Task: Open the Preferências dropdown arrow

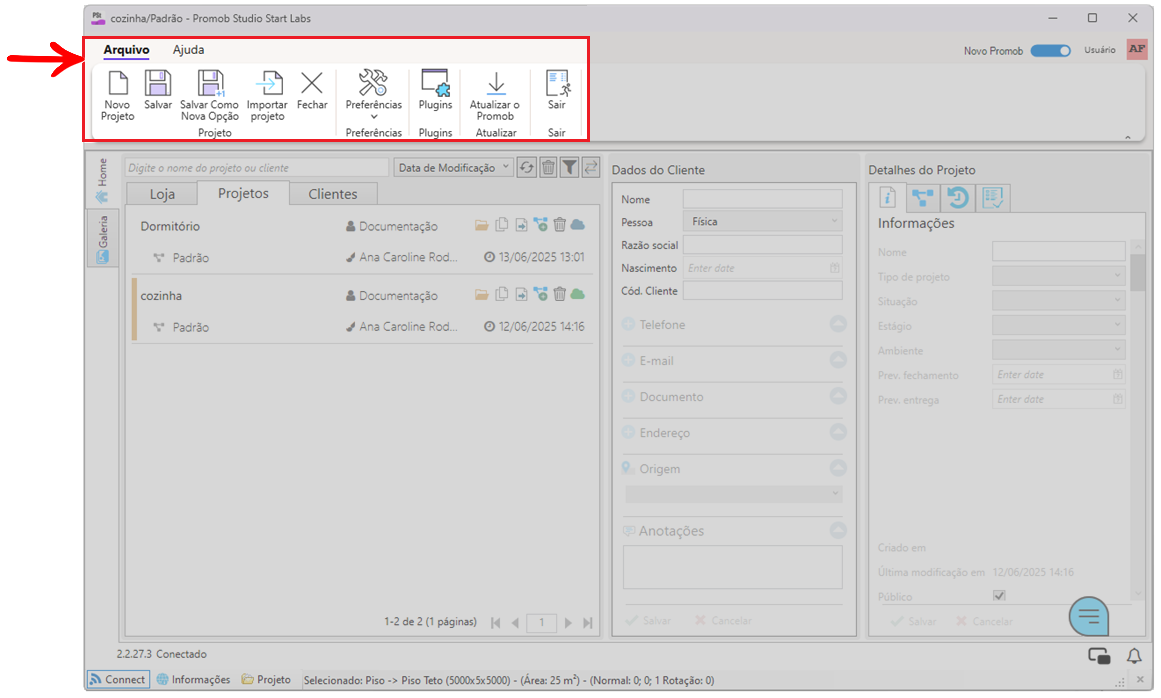Action: [374, 117]
